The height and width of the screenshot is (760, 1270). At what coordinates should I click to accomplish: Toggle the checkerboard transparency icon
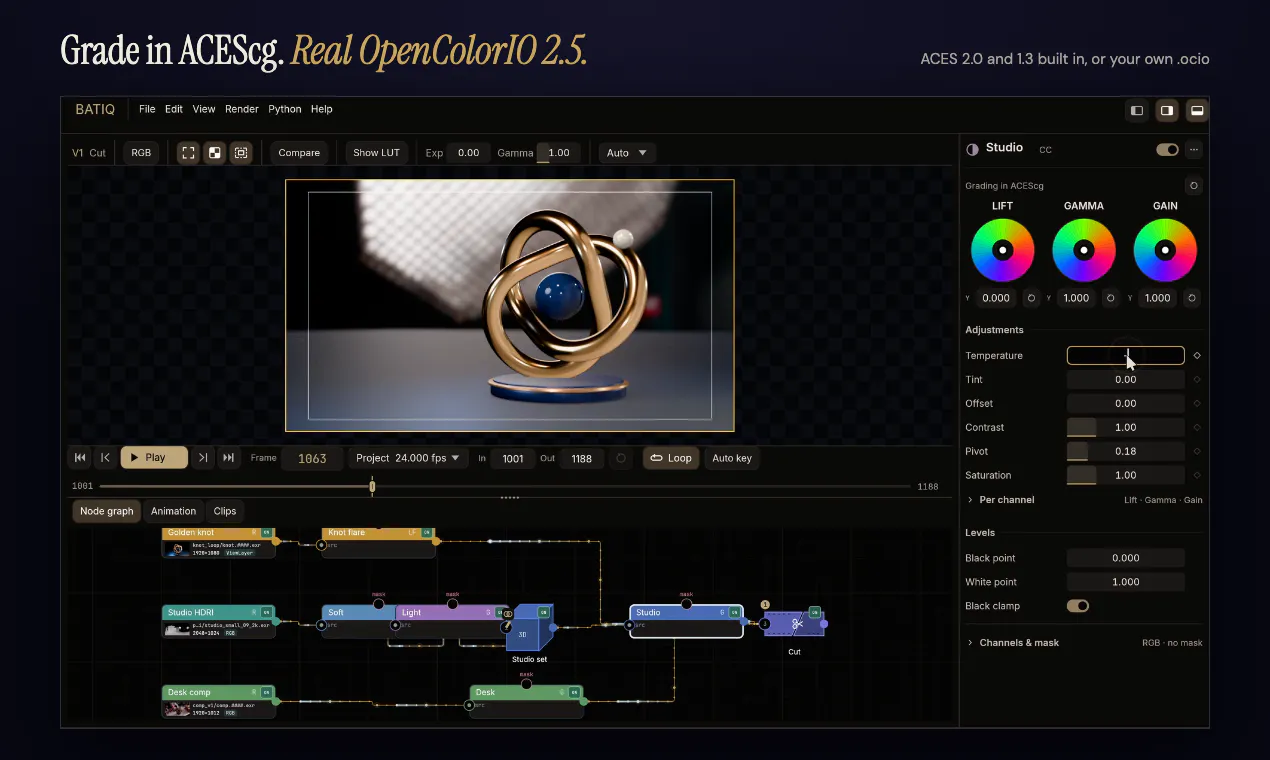click(x=214, y=153)
